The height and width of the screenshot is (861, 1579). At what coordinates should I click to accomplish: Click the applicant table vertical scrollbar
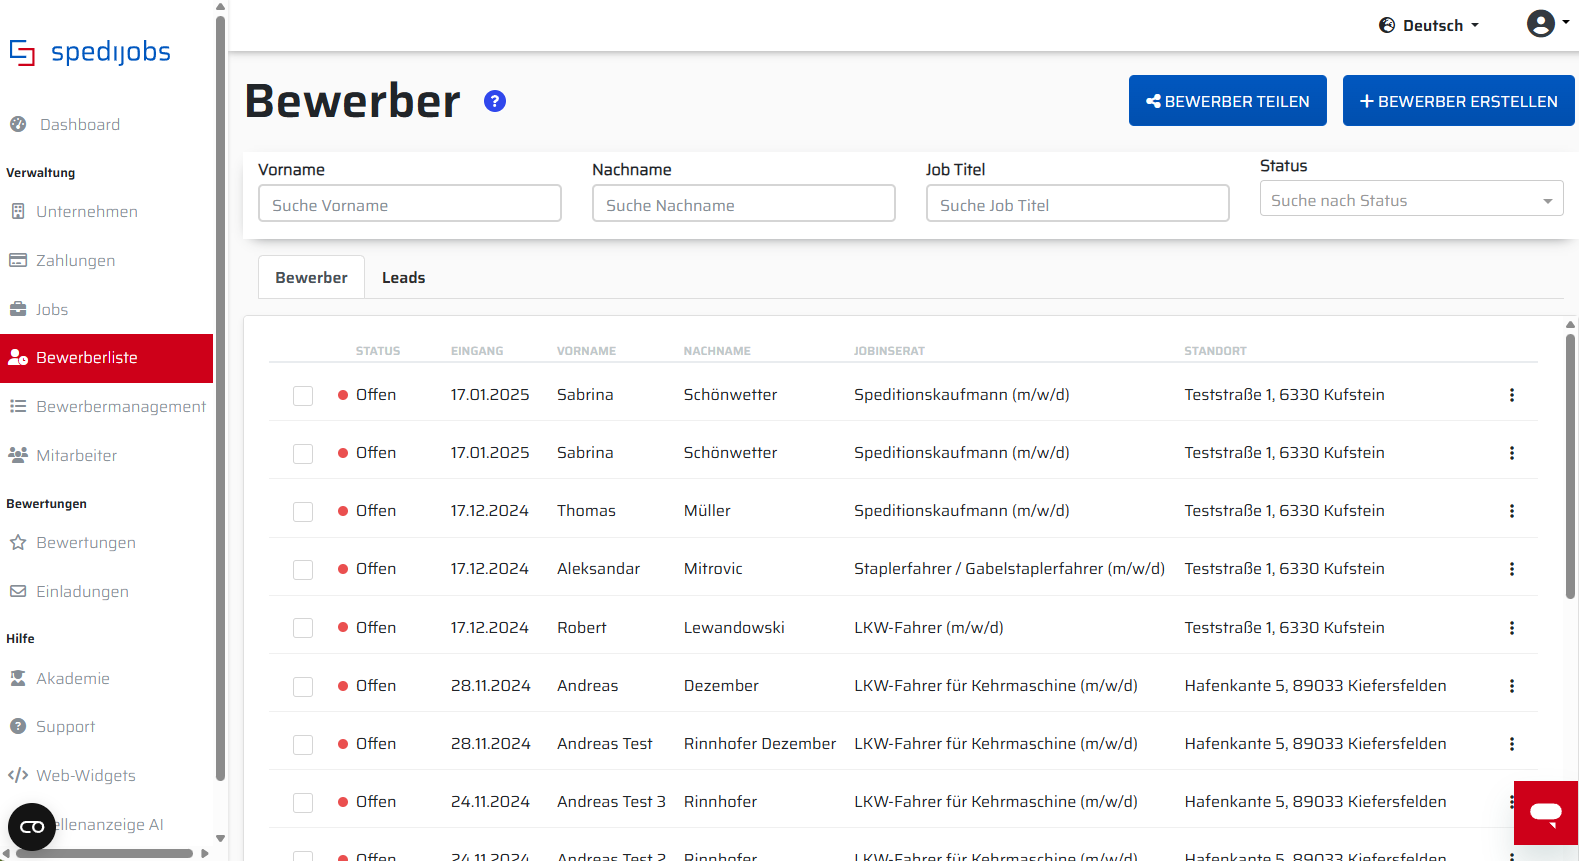pyautogui.click(x=1571, y=466)
